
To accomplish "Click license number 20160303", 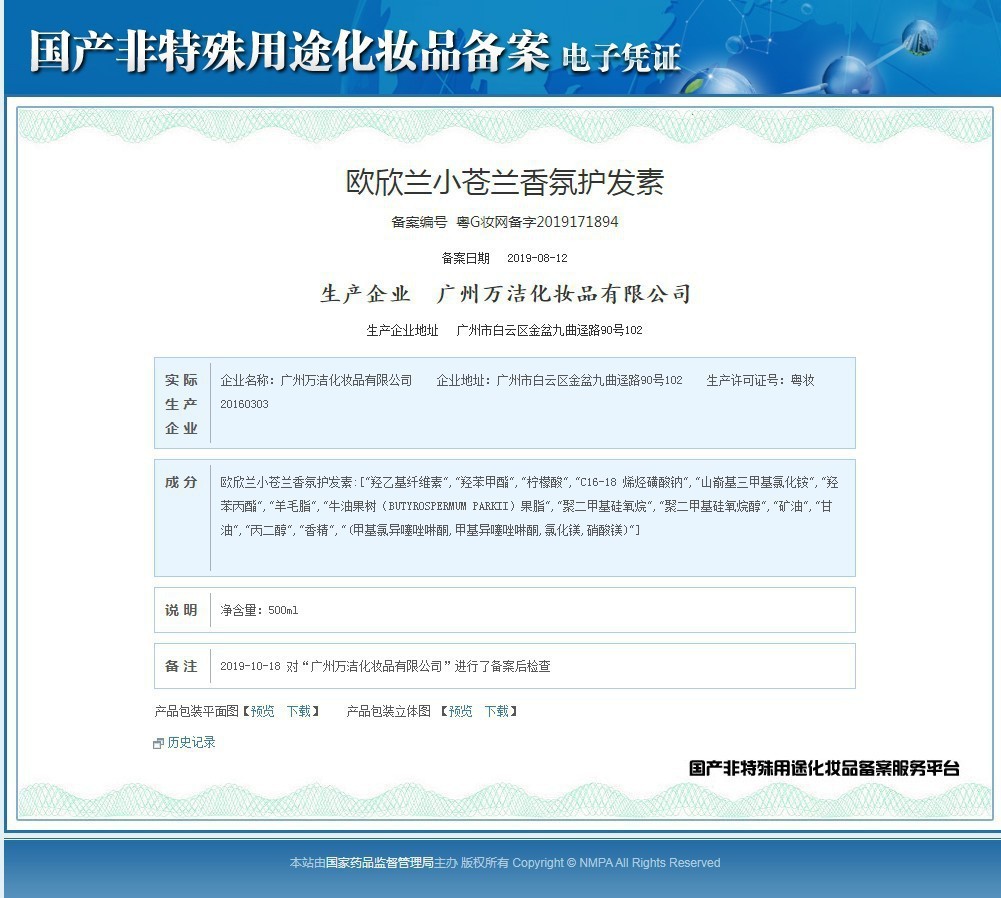I will [x=245, y=404].
